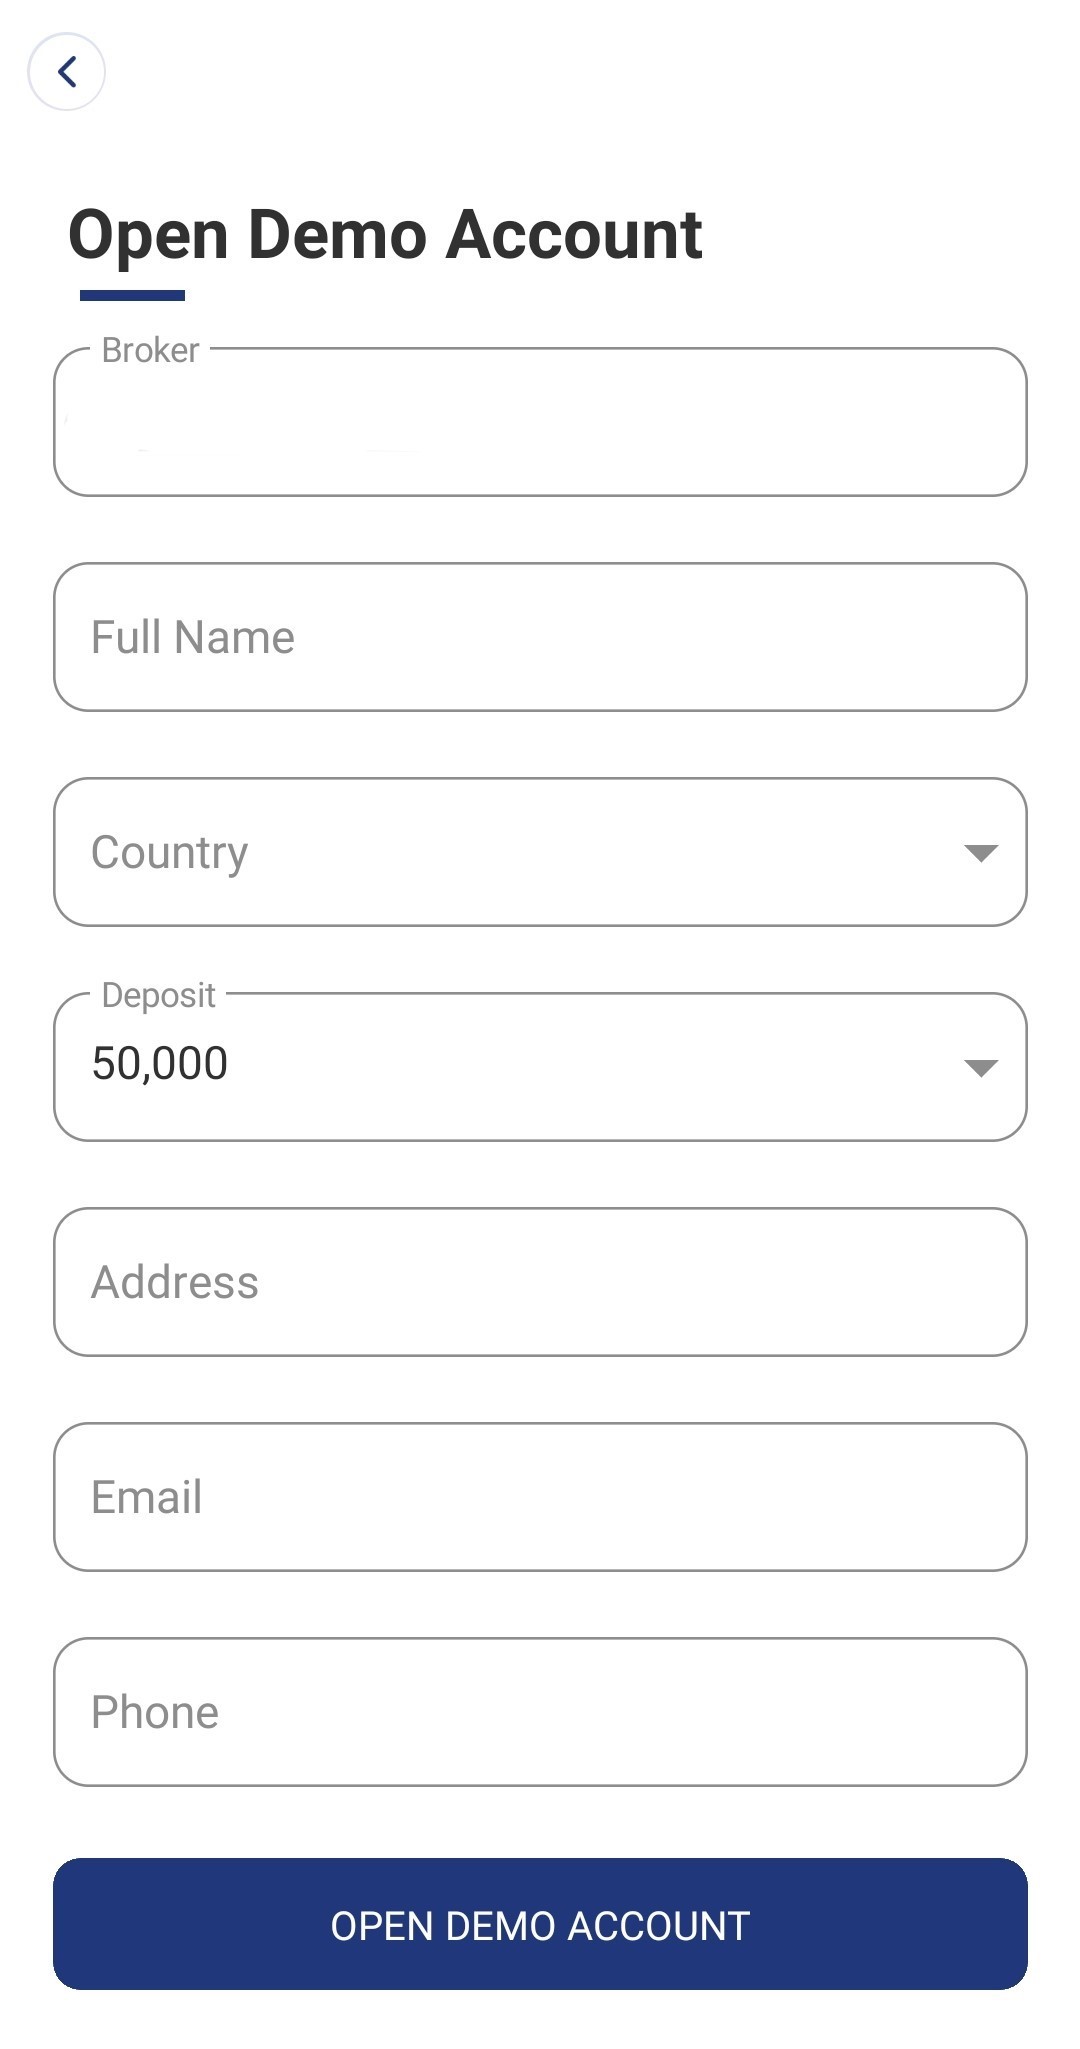This screenshot has width=1080, height=2049.
Task: Tap the Country placeholder text
Action: point(170,852)
